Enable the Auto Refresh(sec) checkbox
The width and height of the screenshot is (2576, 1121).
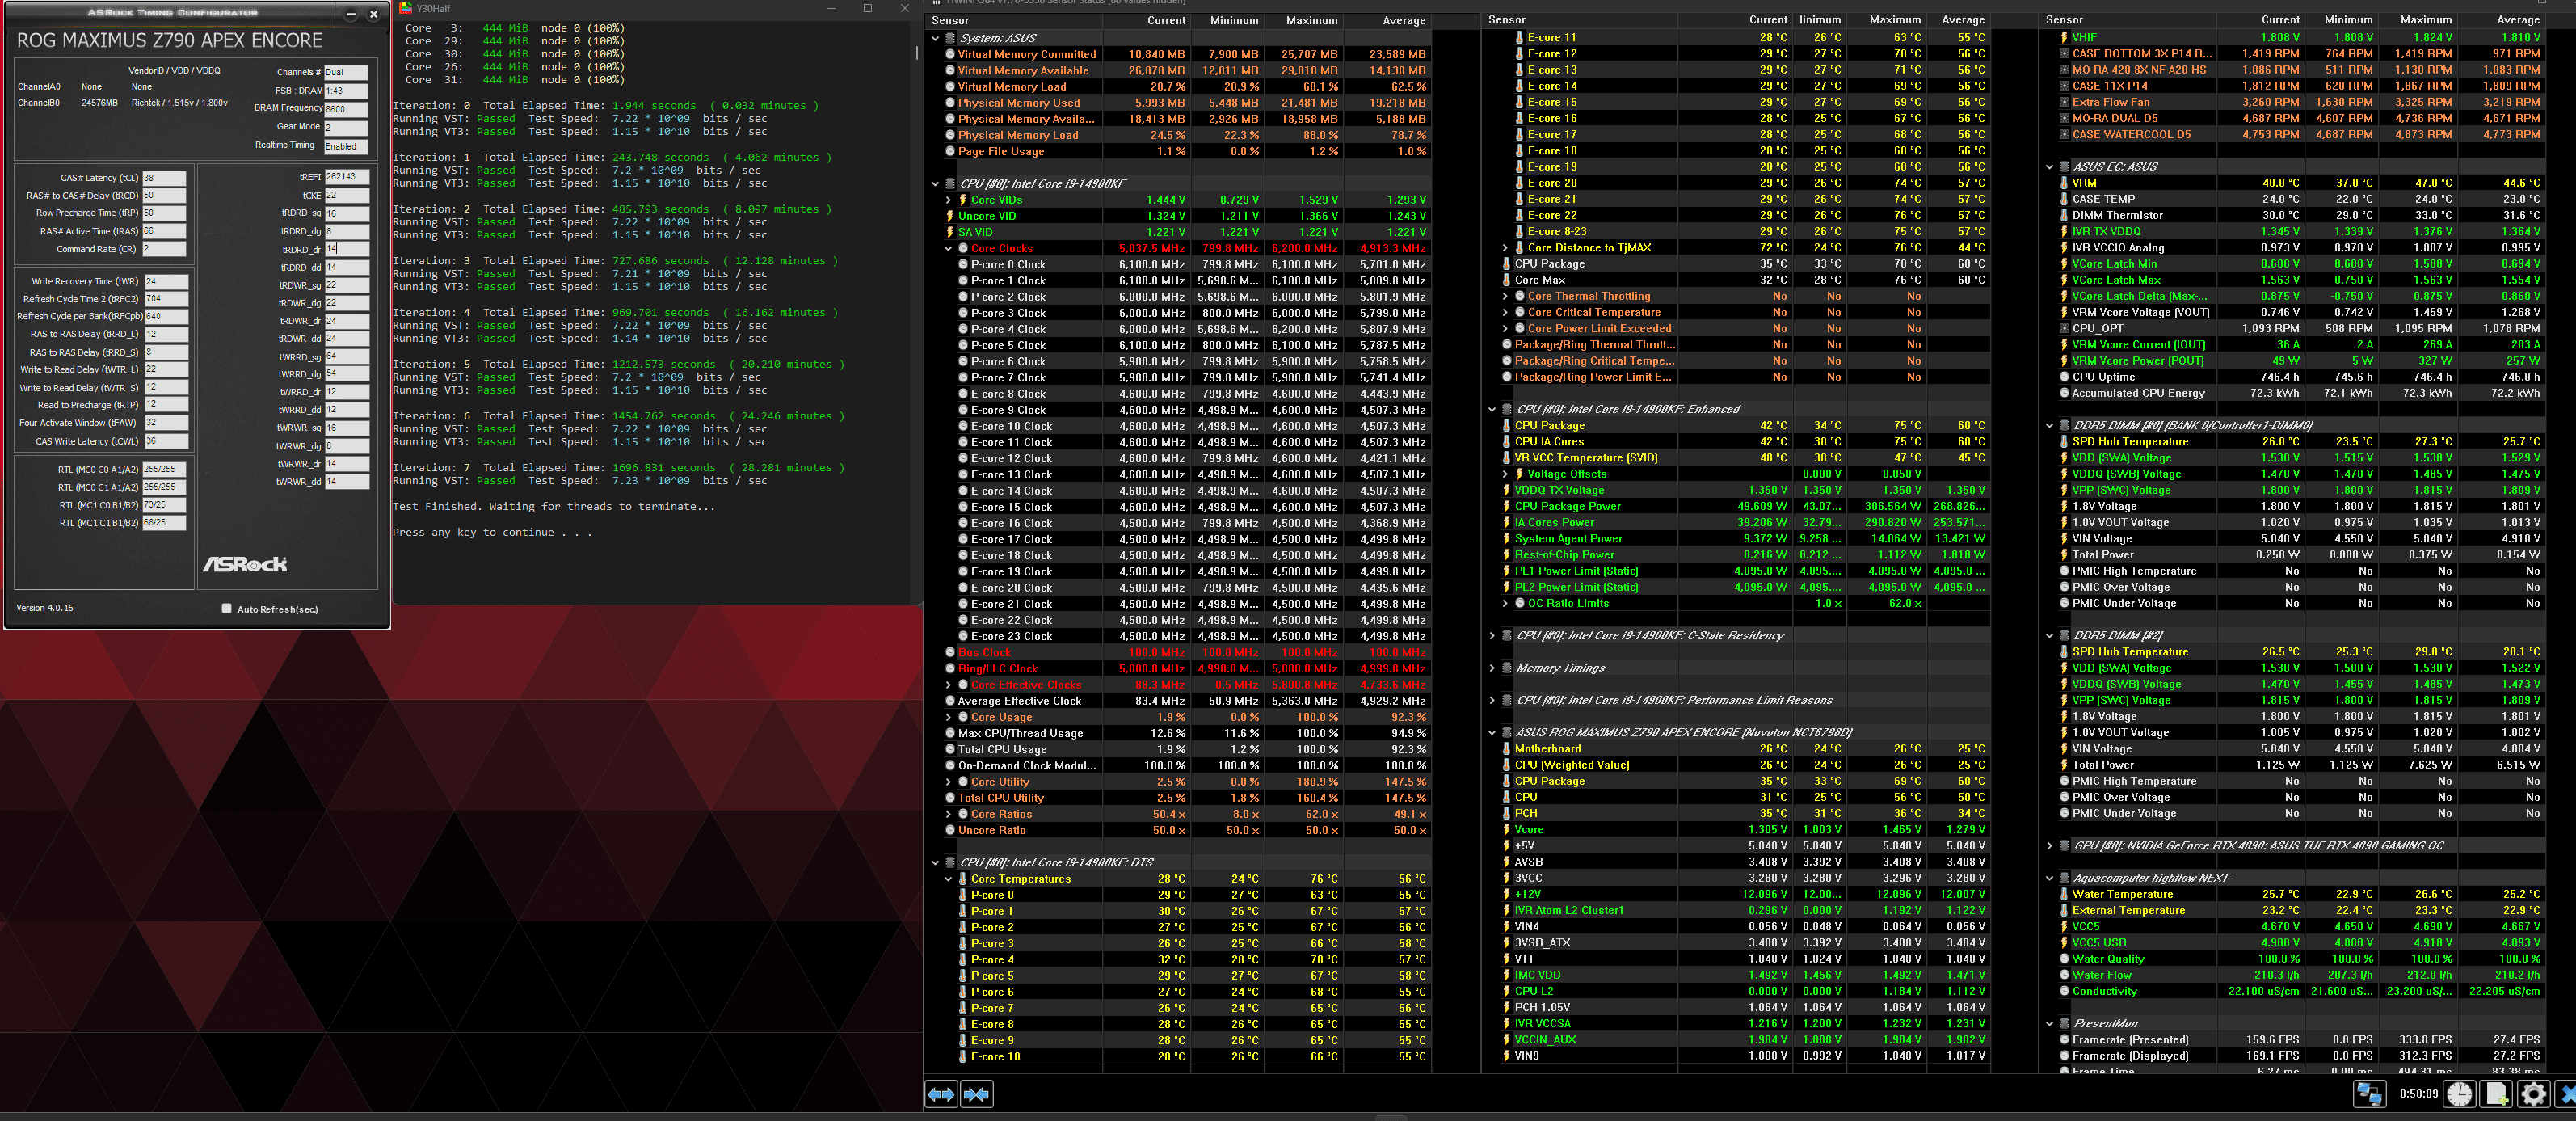pos(226,608)
